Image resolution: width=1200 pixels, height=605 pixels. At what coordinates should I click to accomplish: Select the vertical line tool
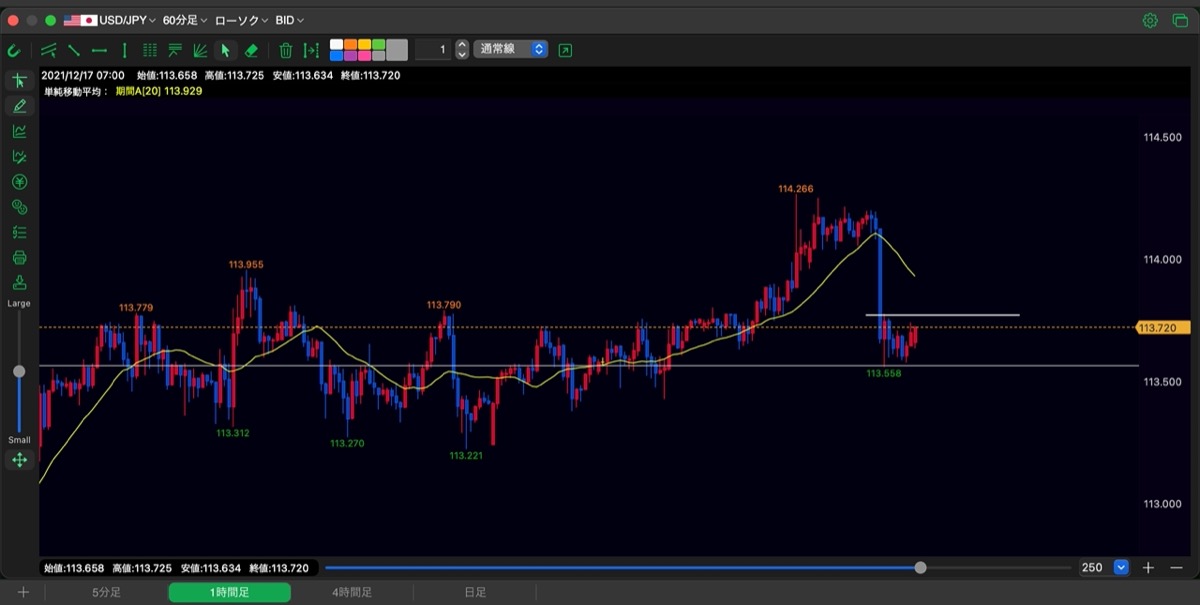(x=125, y=50)
